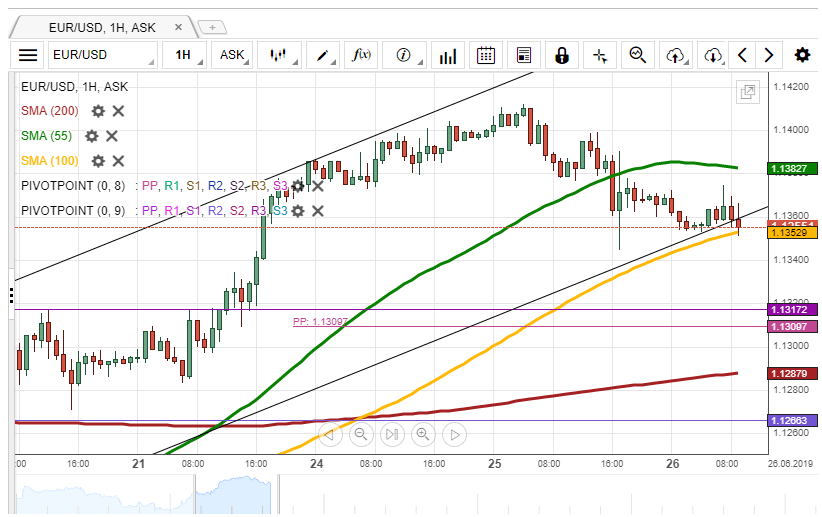Pop out chart into a separate window

pos(746,93)
